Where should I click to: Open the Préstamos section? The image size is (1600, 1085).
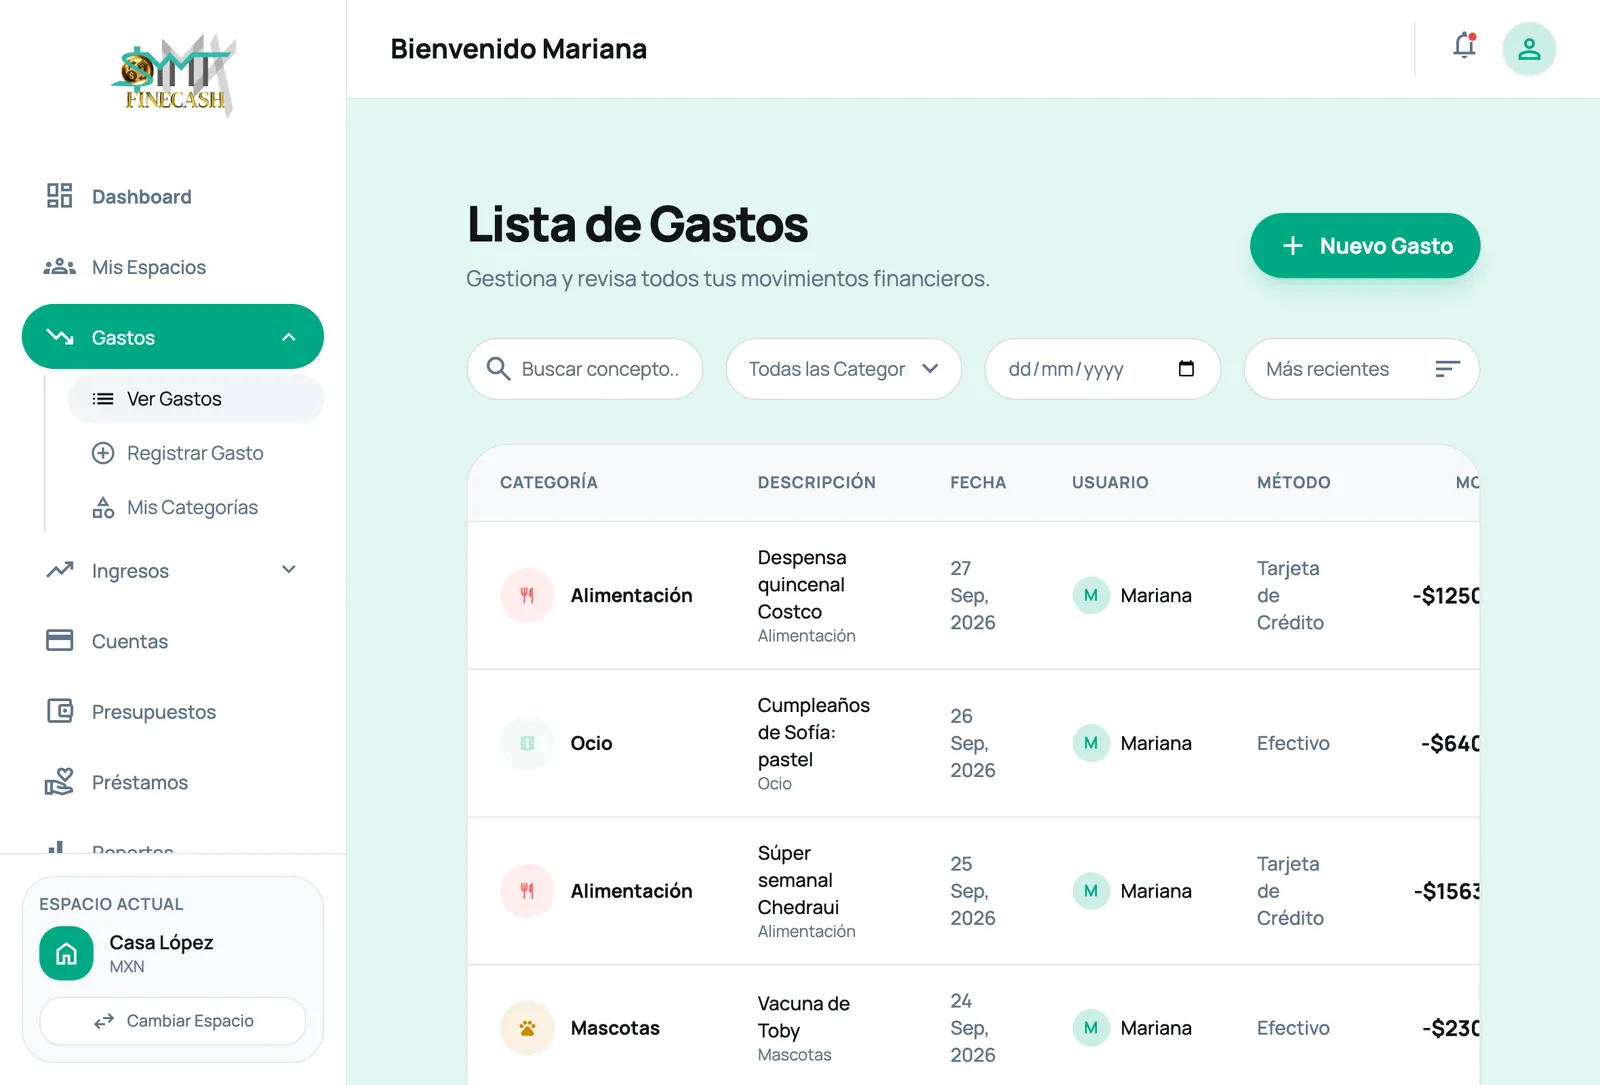pyautogui.click(x=173, y=782)
